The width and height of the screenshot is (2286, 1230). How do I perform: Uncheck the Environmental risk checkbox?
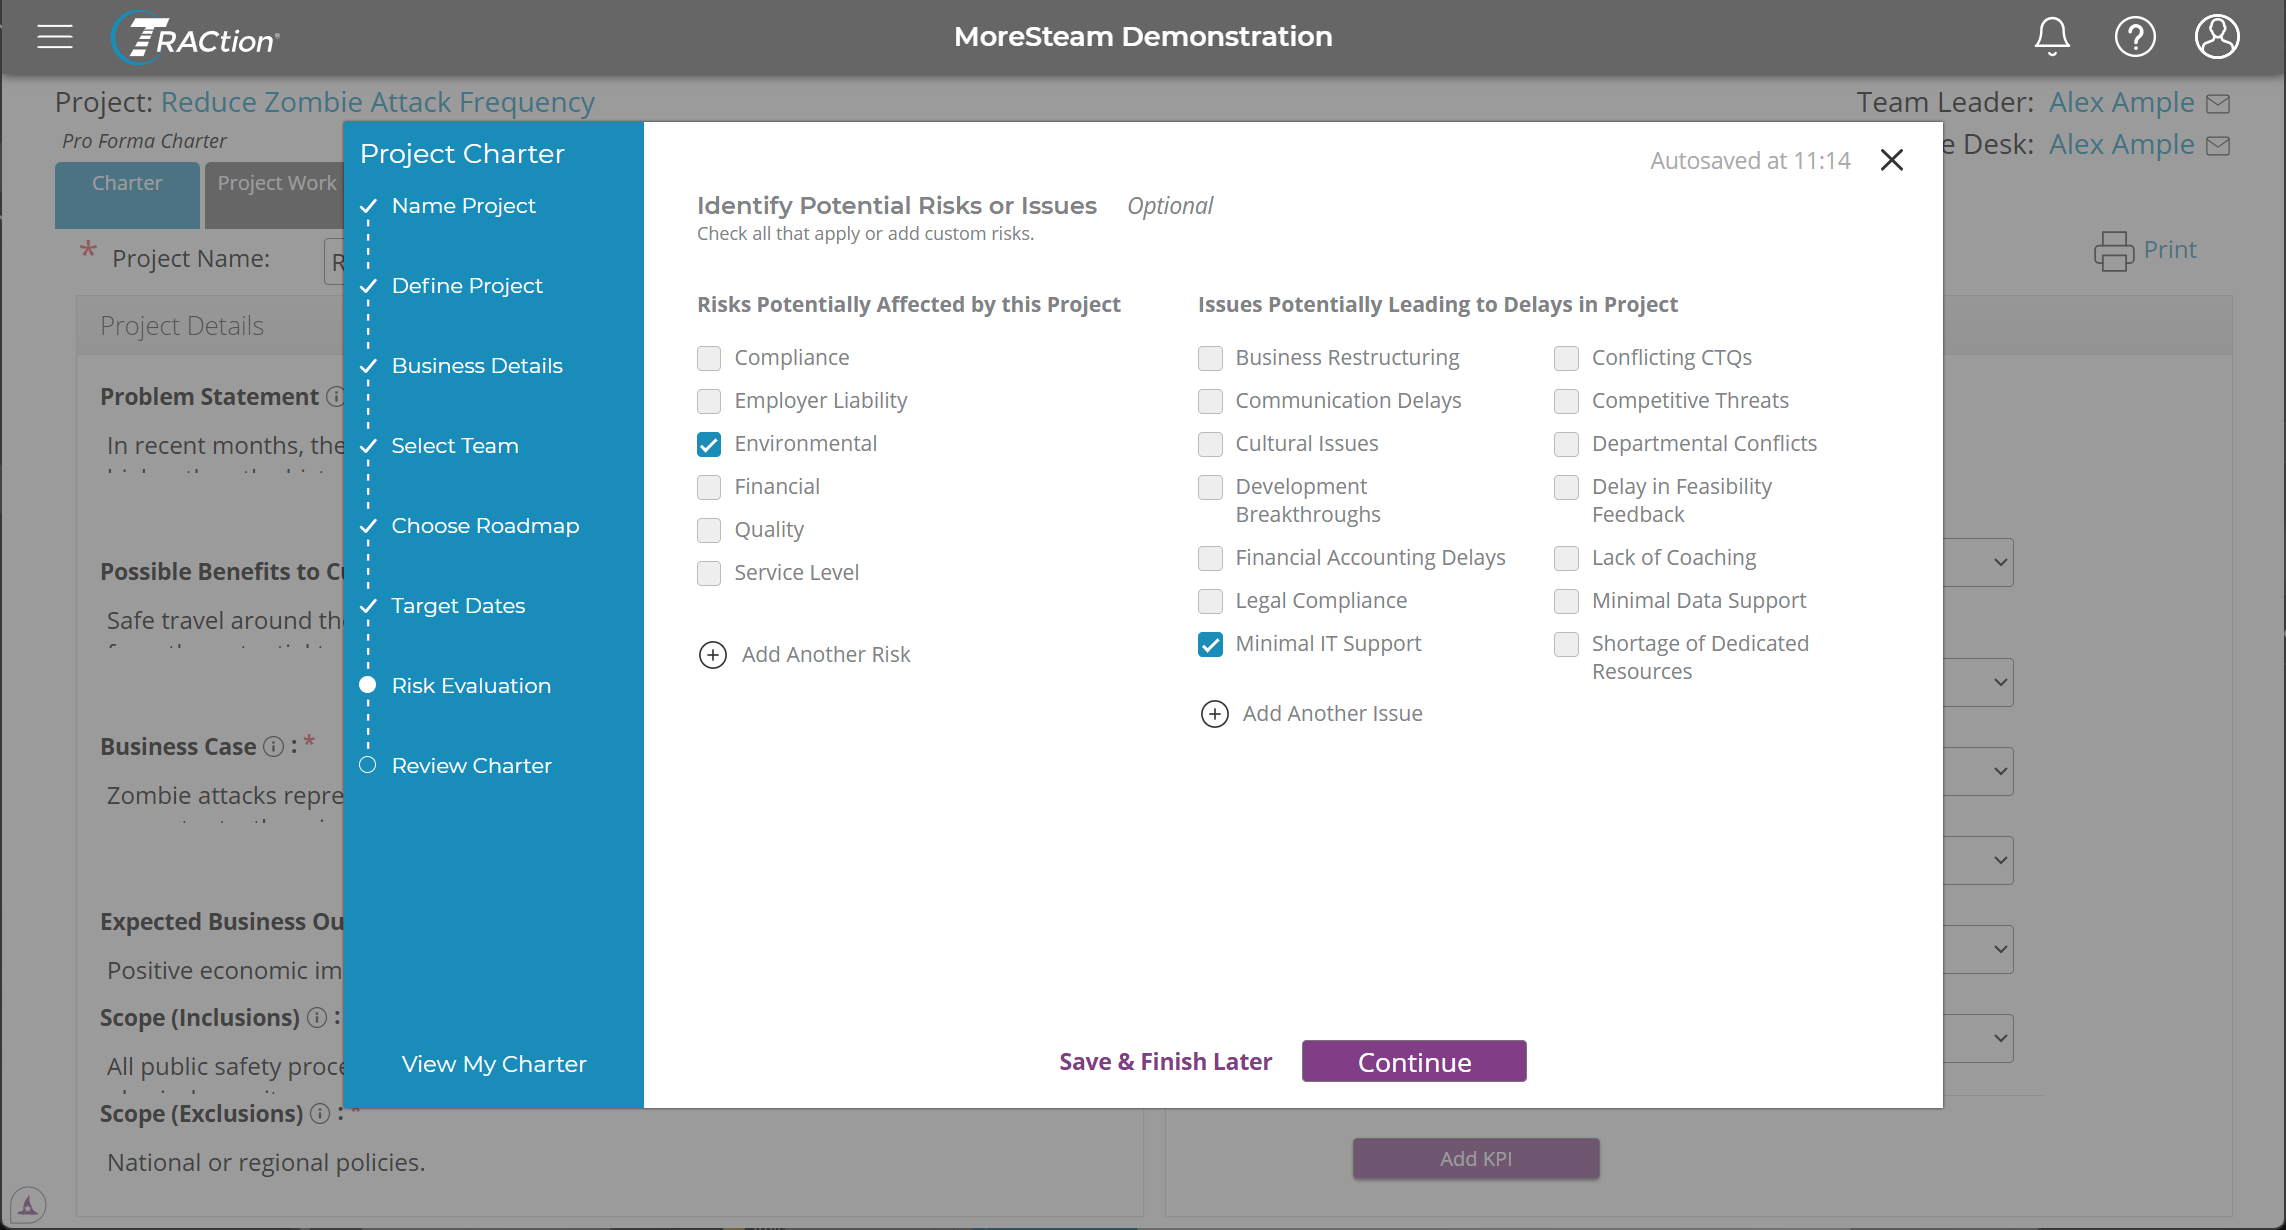click(709, 444)
